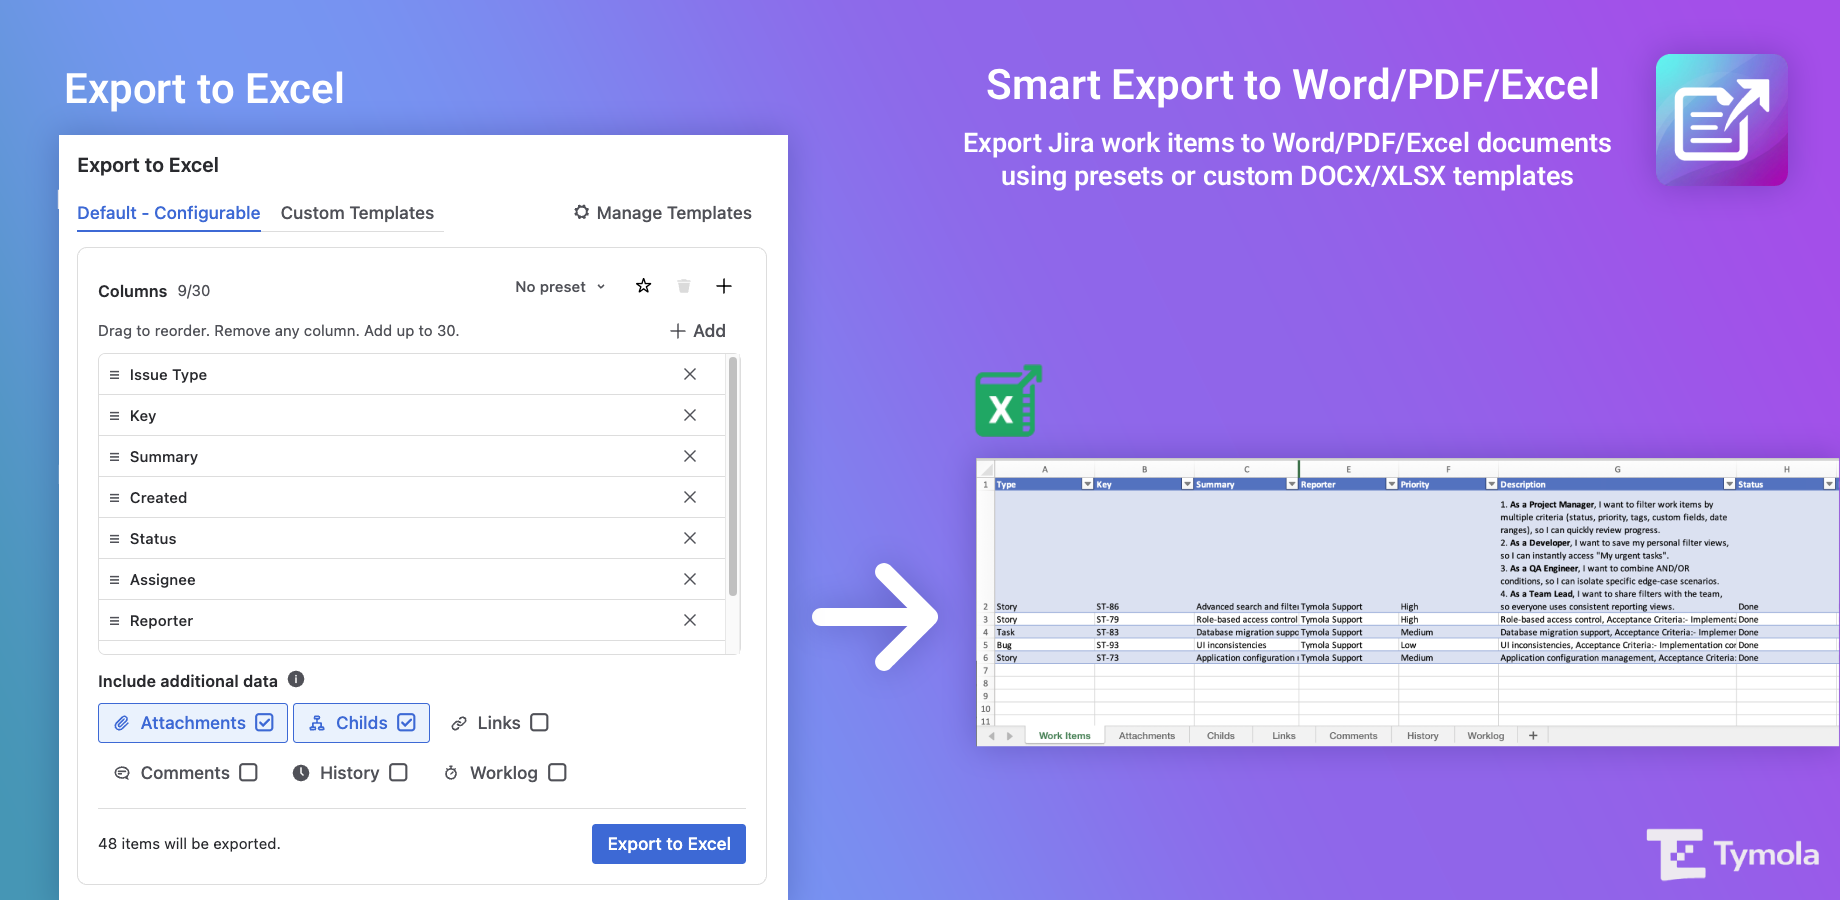The height and width of the screenshot is (900, 1840).
Task: Open the Childs sheet tab
Action: pos(1221,736)
